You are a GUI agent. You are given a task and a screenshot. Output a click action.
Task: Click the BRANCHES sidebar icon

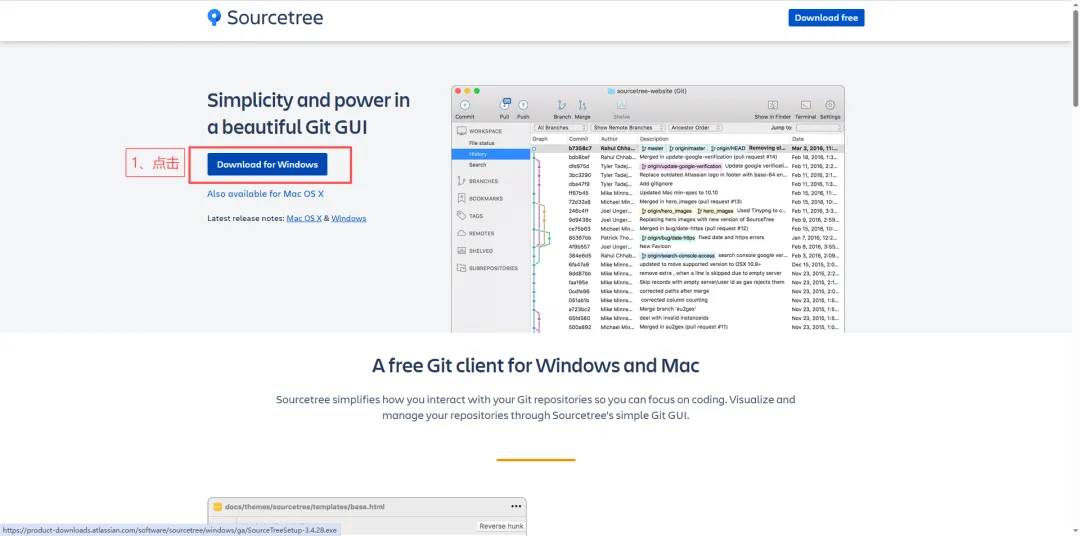click(461, 181)
